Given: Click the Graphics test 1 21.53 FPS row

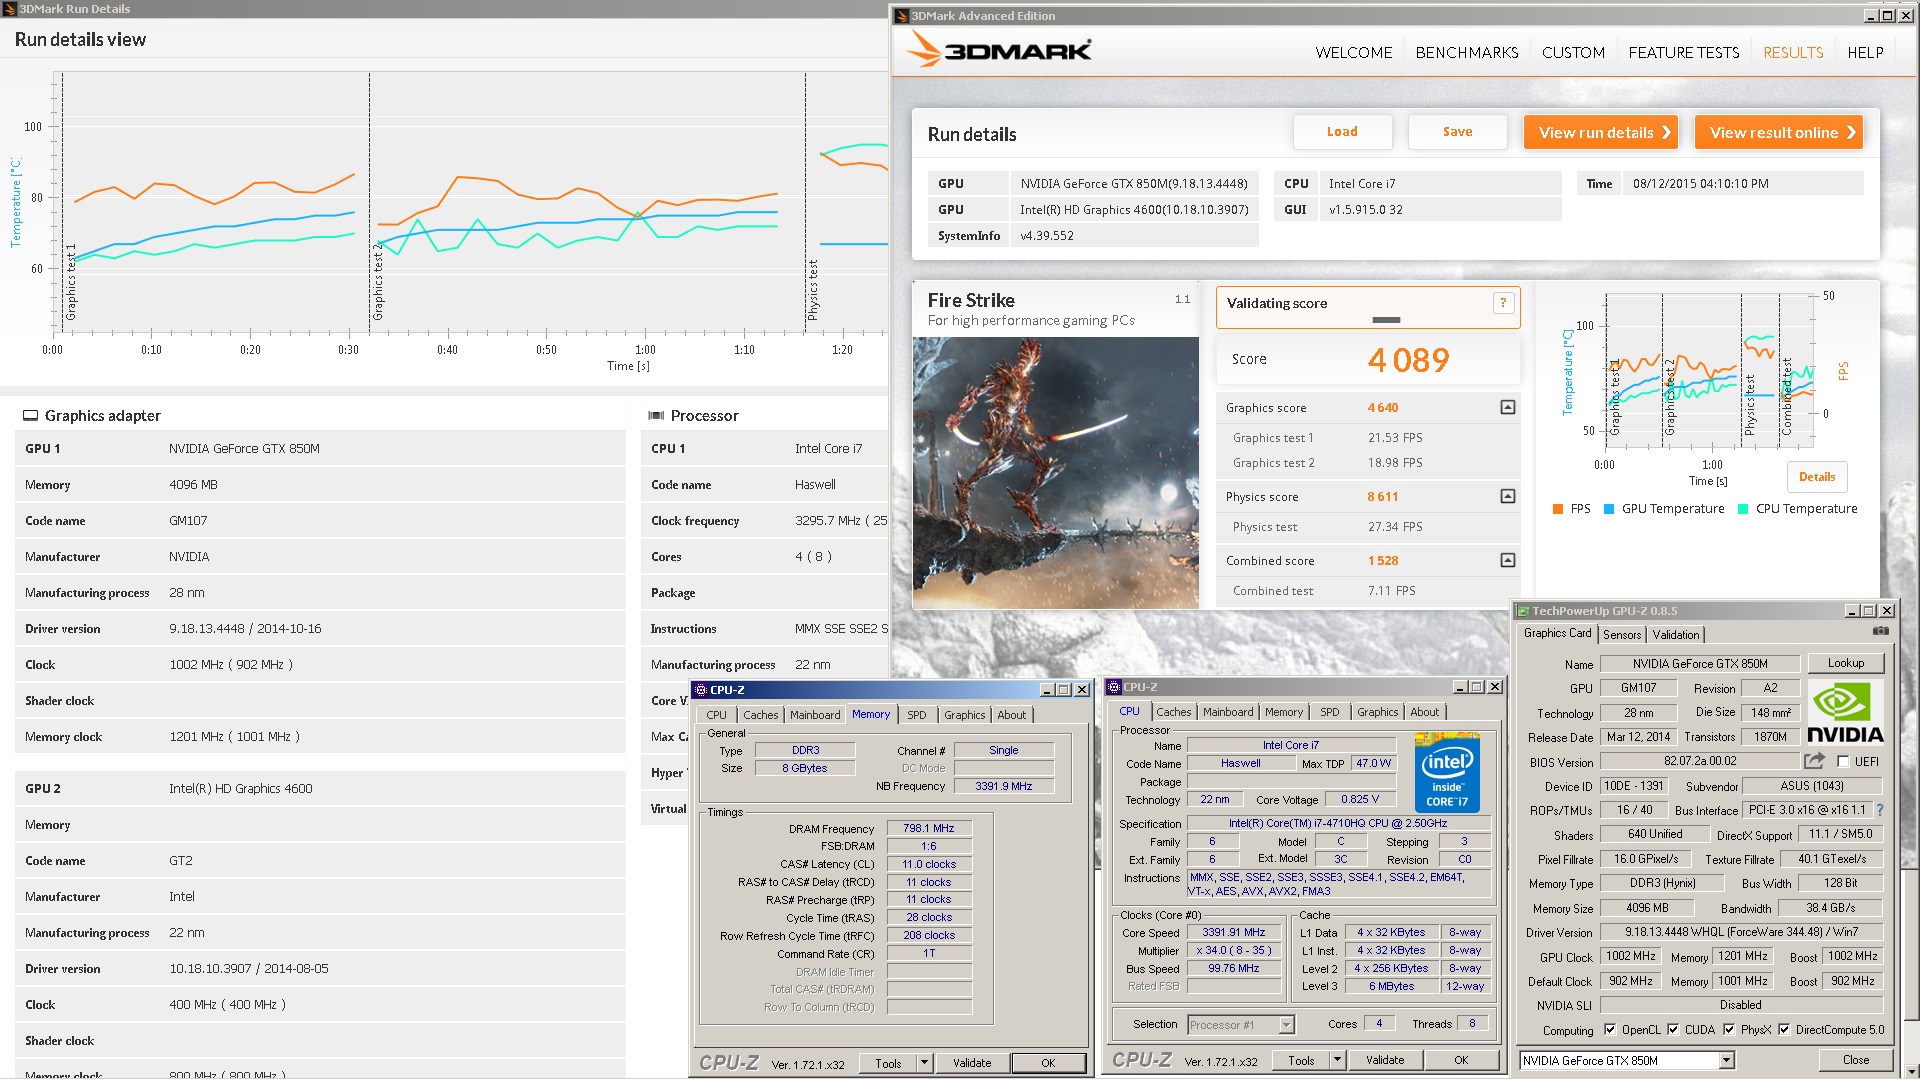Looking at the screenshot, I should click(x=1368, y=438).
